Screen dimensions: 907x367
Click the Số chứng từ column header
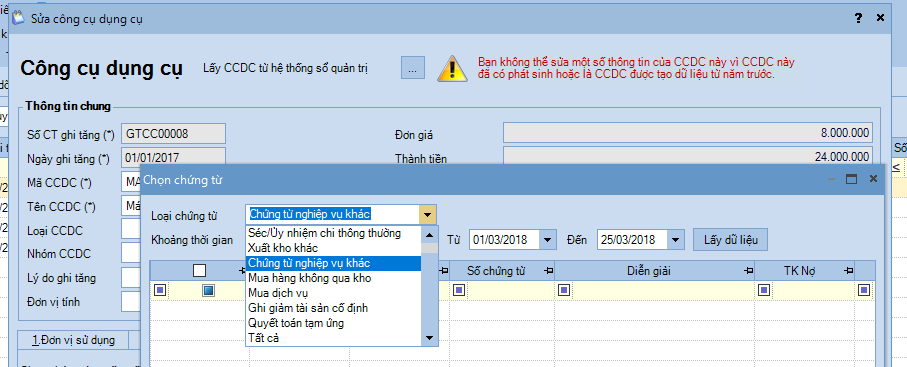tap(502, 270)
